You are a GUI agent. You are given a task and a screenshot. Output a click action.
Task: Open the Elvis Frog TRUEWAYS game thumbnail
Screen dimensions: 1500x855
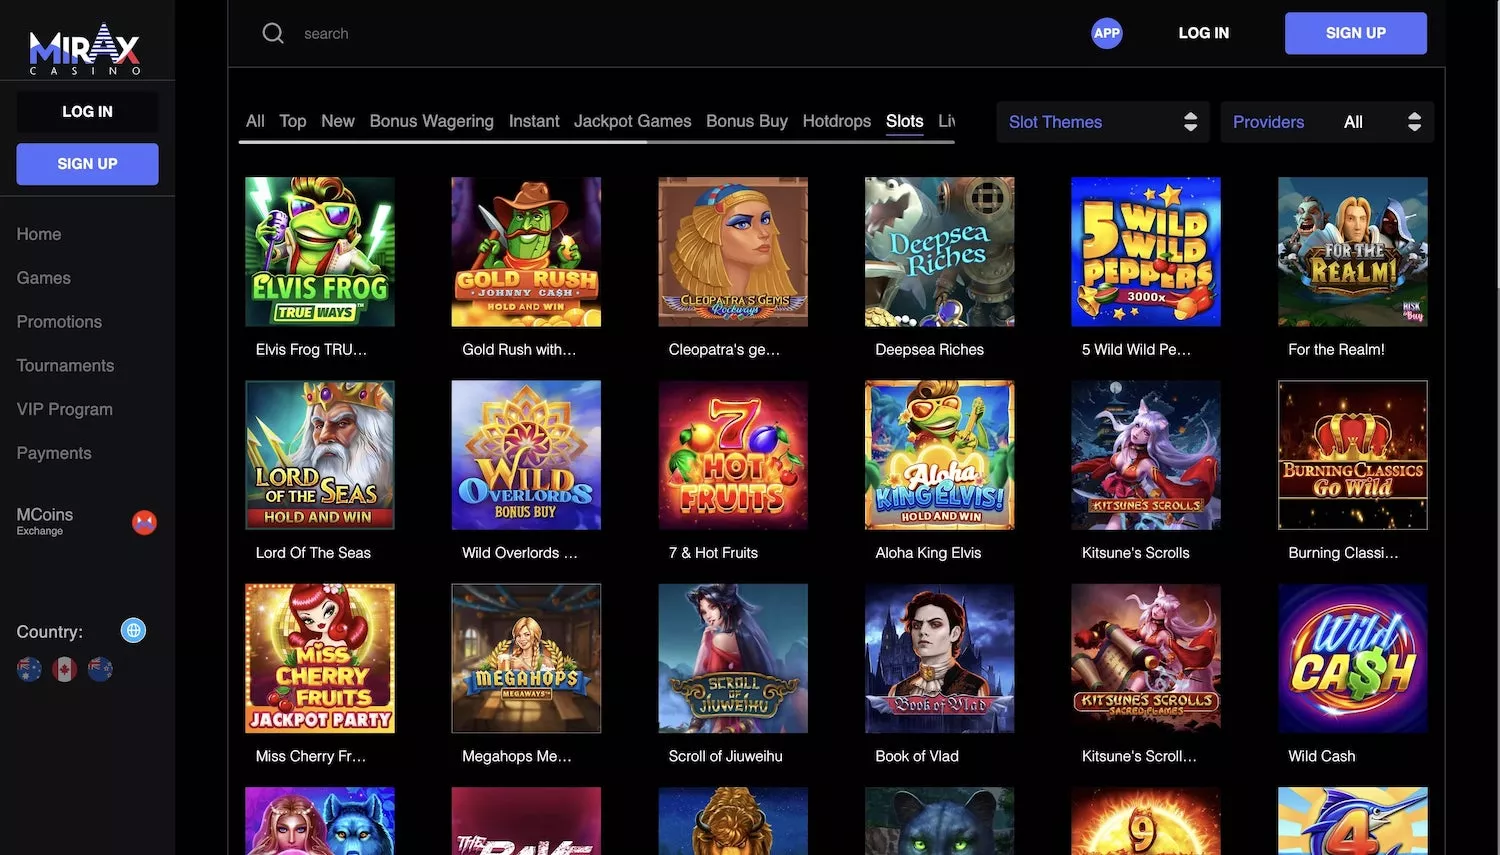[x=320, y=252]
